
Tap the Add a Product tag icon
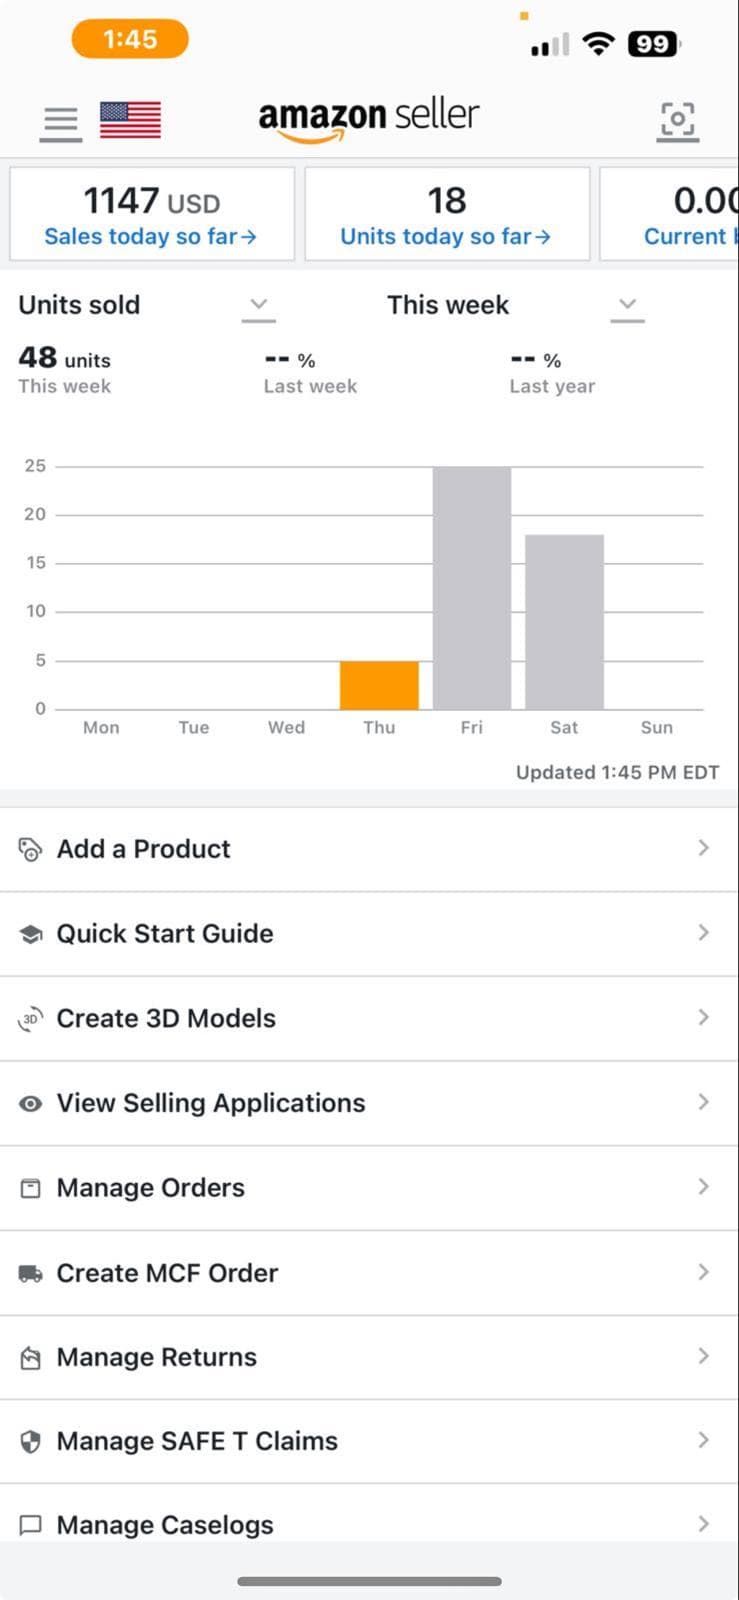[31, 849]
